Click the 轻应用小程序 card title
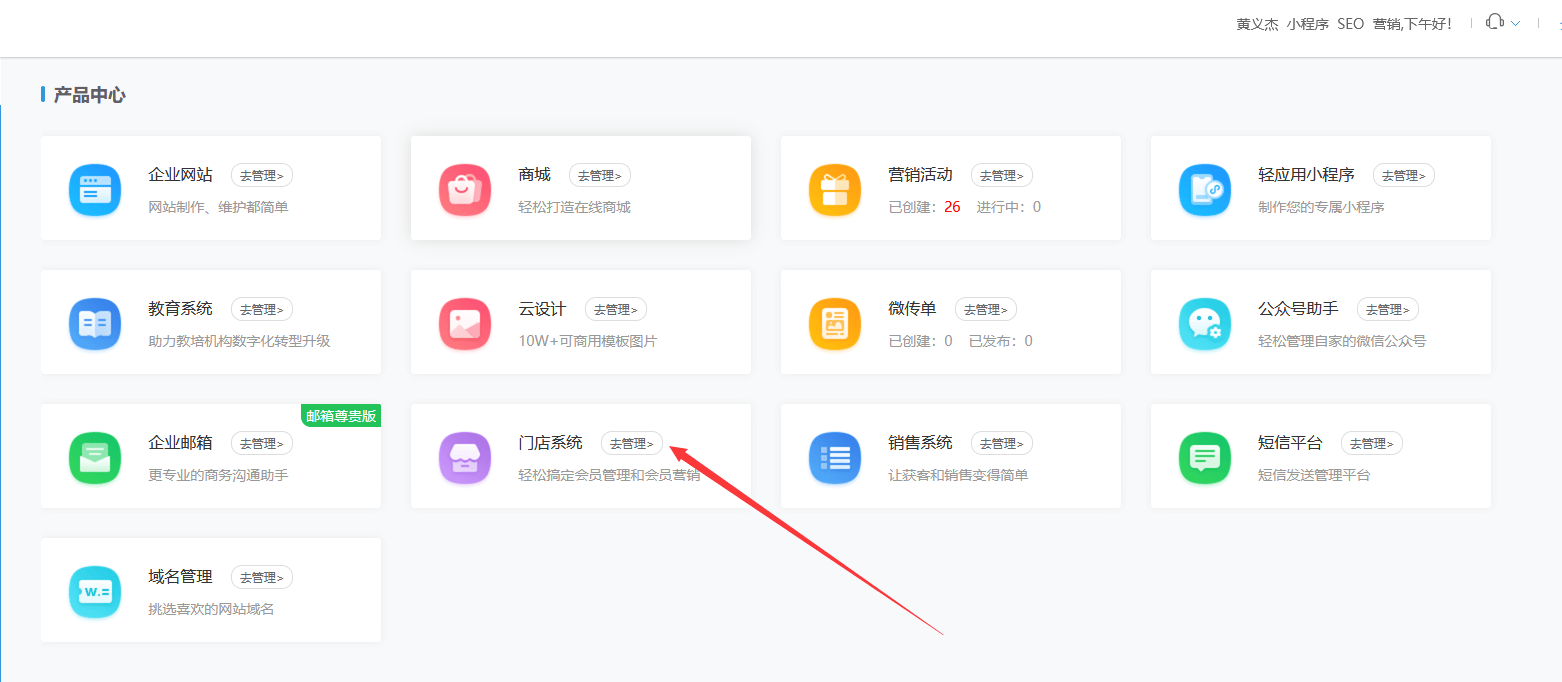Viewport: 1562px width, 682px height. 1306,175
